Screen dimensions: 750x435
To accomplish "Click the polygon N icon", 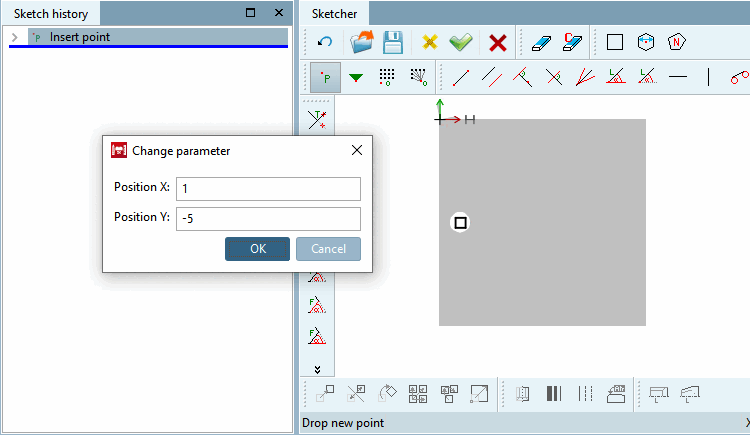I will [676, 42].
